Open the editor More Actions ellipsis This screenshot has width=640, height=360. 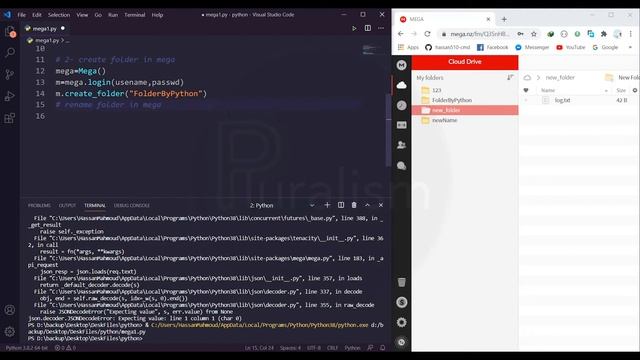[381, 28]
